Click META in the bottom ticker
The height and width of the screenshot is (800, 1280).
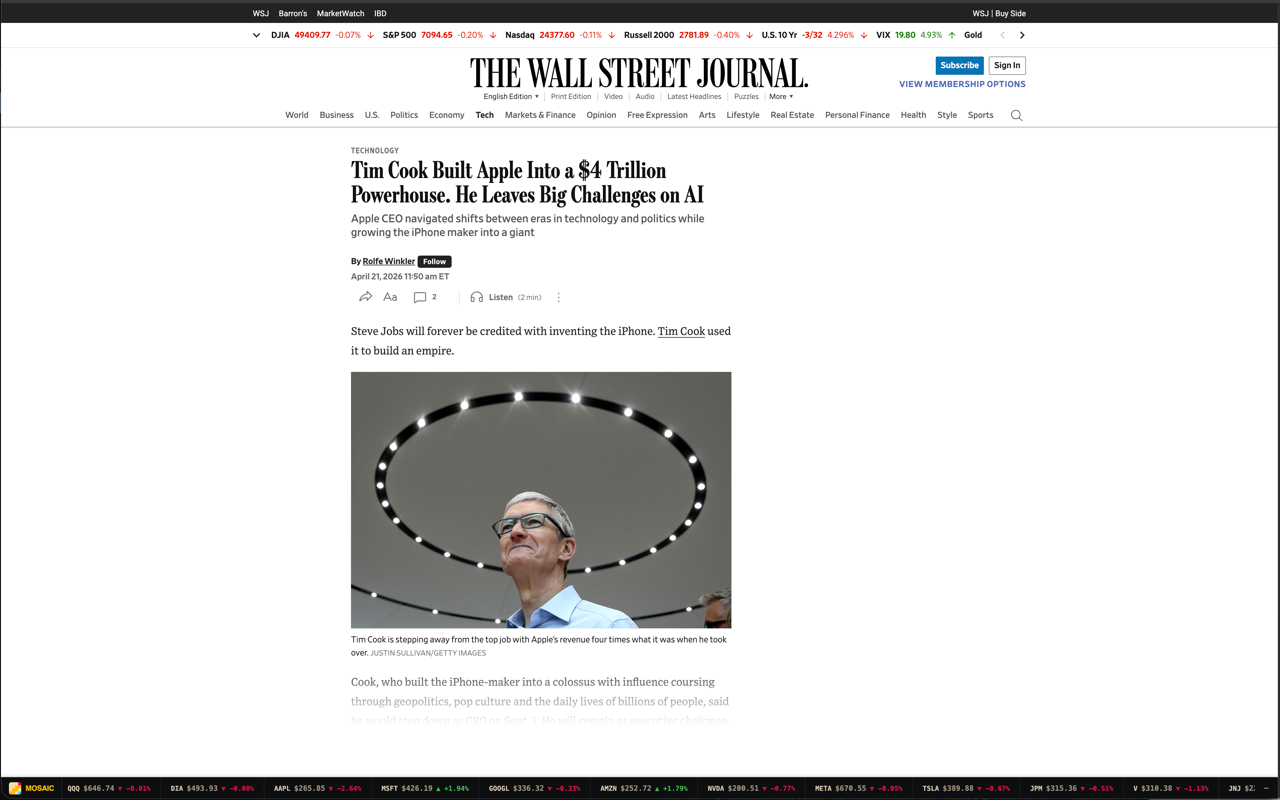[x=859, y=788]
